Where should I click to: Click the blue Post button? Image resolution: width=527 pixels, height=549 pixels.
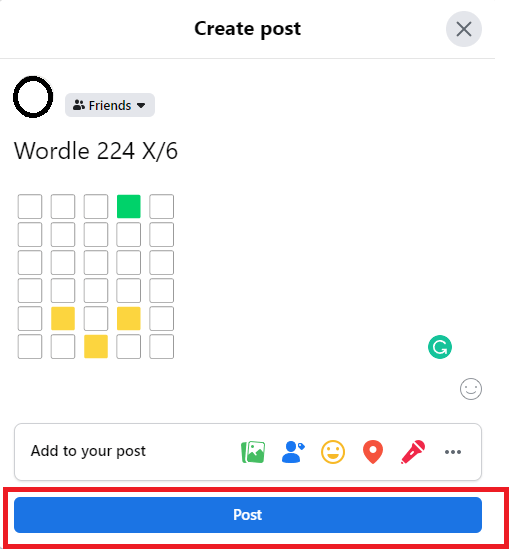pyautogui.click(x=248, y=515)
